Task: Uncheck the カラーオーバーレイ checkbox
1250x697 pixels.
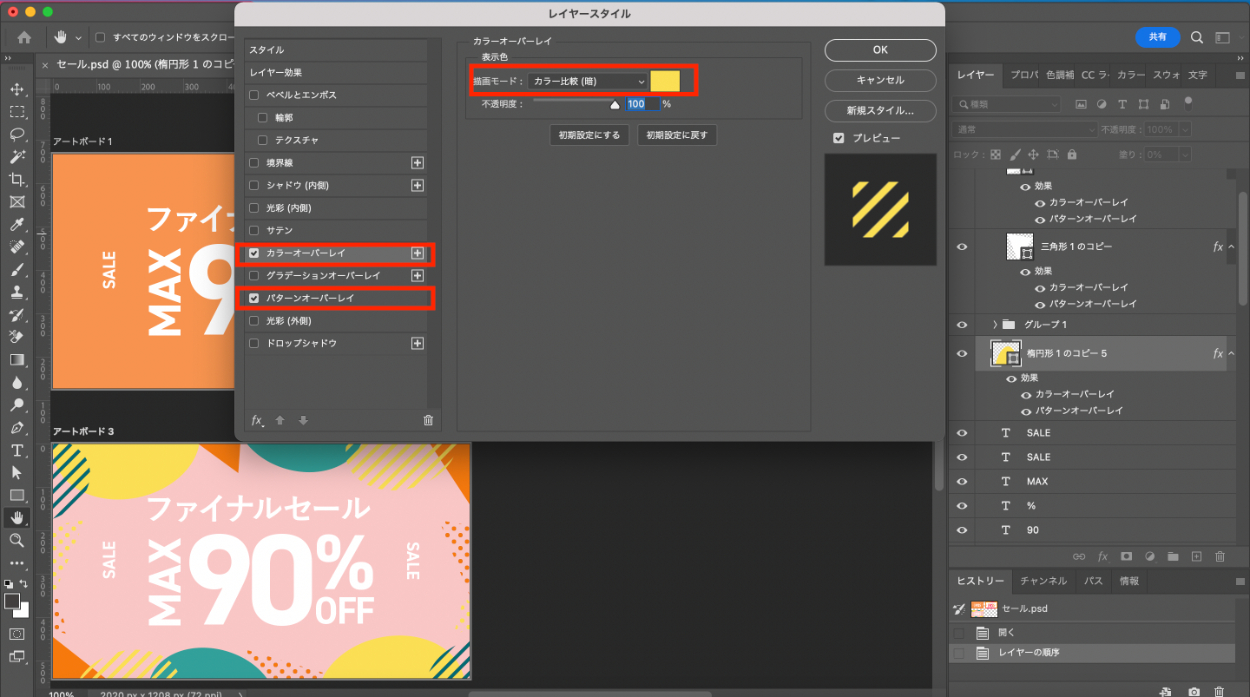Action: 254,253
